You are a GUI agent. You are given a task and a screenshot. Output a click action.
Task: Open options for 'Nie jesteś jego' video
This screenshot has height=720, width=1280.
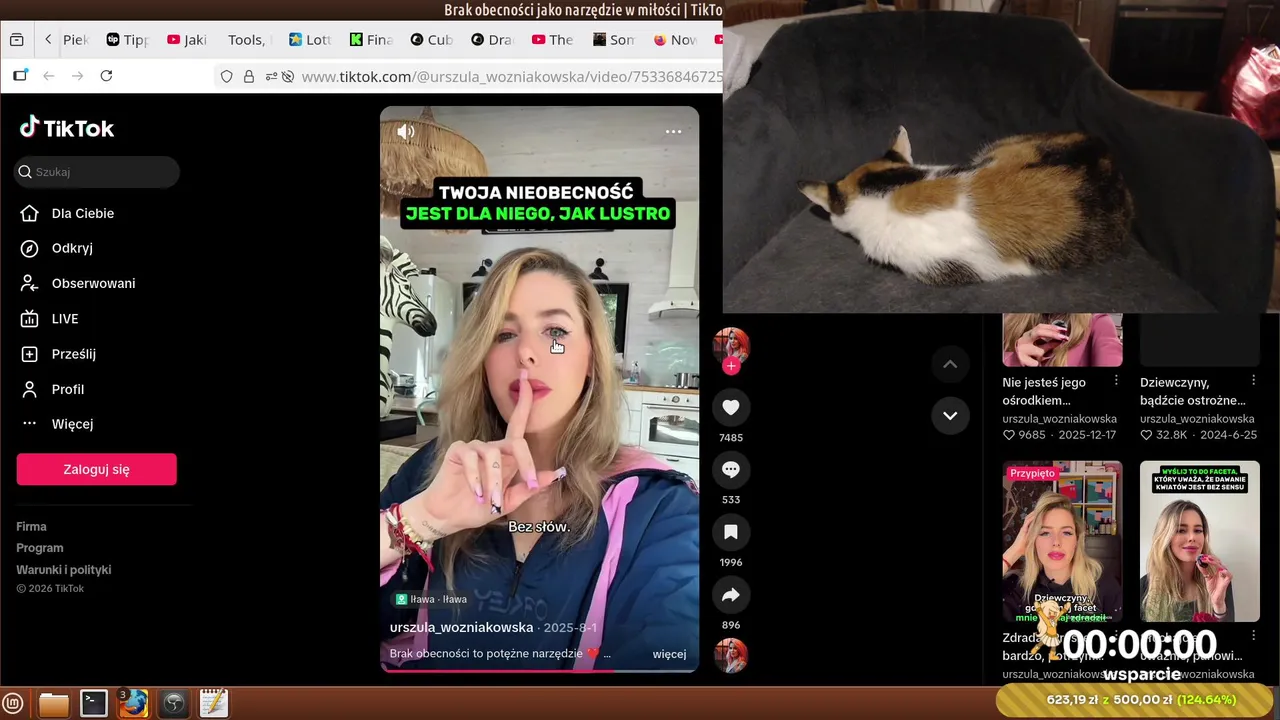tap(1116, 381)
